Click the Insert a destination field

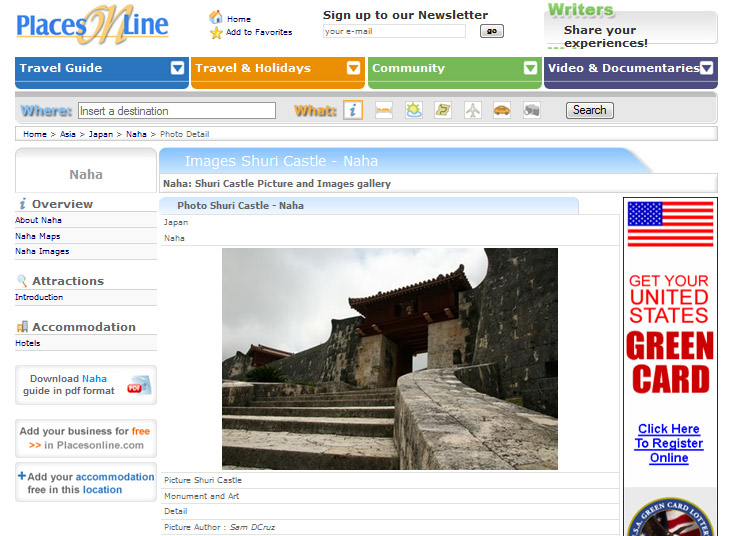tap(177, 111)
